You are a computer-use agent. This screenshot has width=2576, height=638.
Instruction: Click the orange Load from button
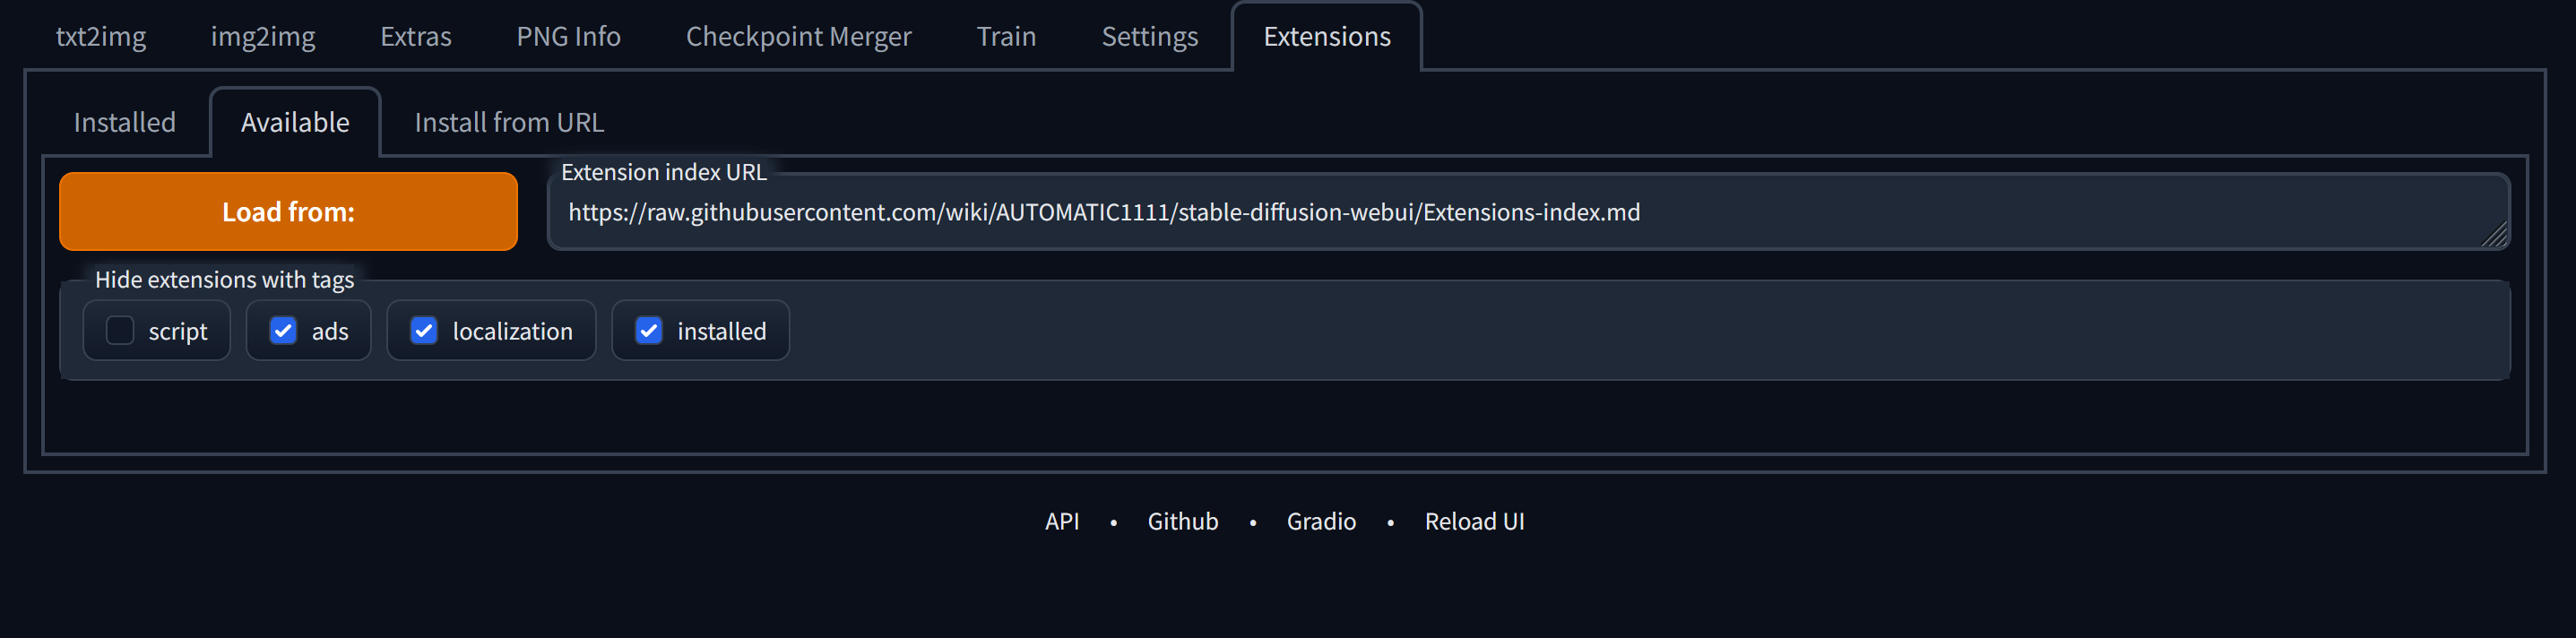pos(288,212)
